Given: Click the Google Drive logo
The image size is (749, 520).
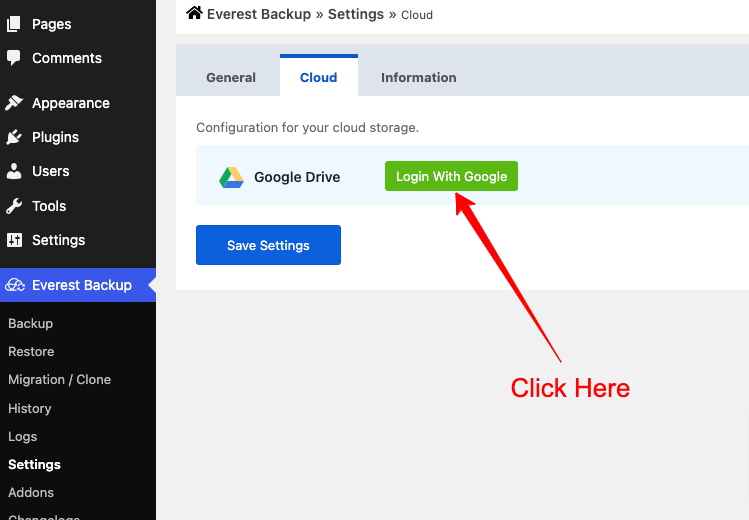Looking at the screenshot, I should point(232,177).
